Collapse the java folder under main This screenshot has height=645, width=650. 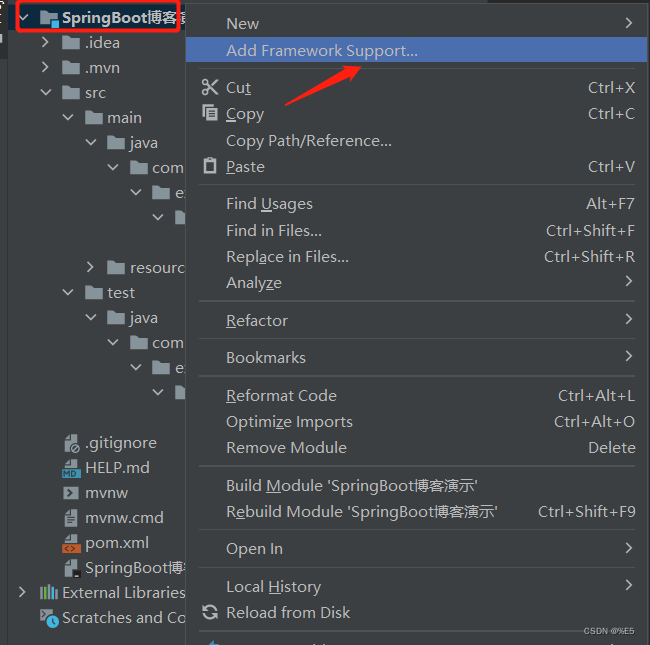pos(91,143)
